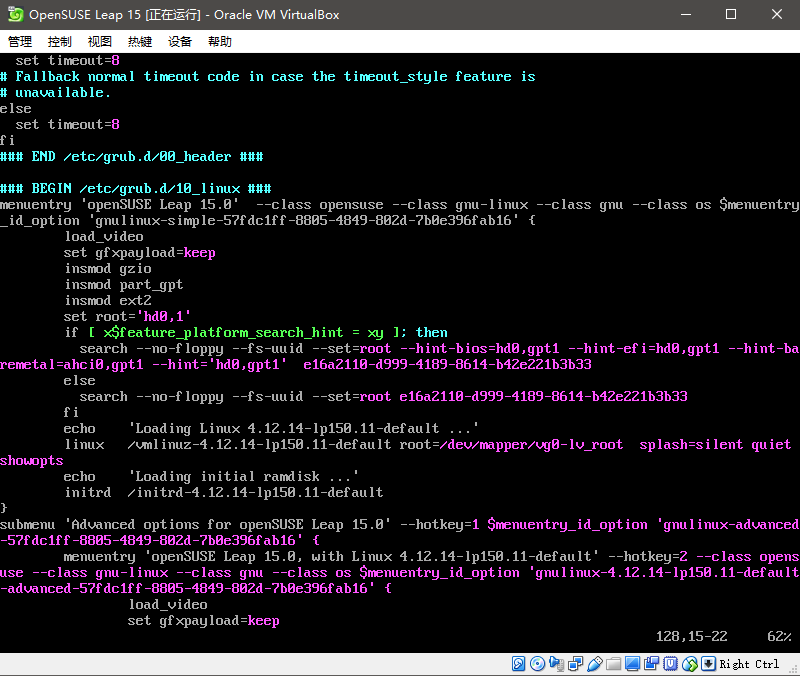
Task: Click the '--hotkey=2' option text
Action: pos(647,556)
